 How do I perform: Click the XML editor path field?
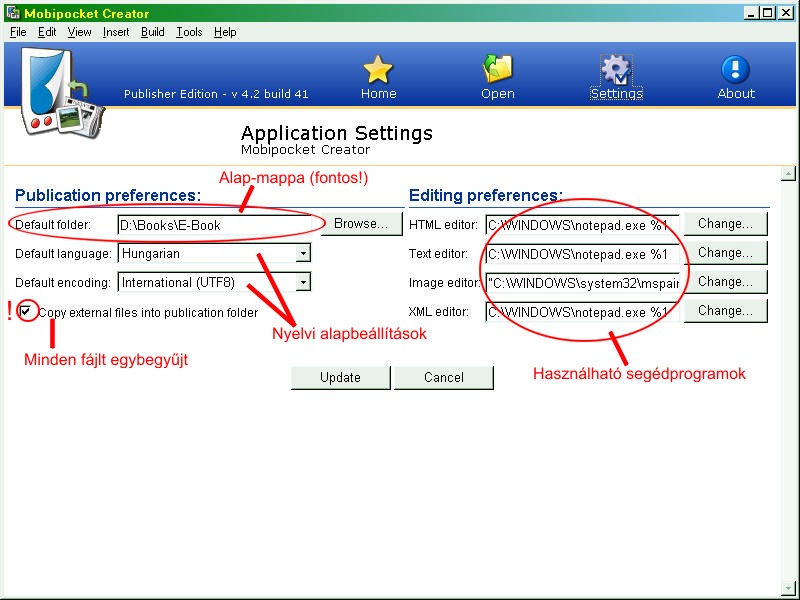(583, 312)
